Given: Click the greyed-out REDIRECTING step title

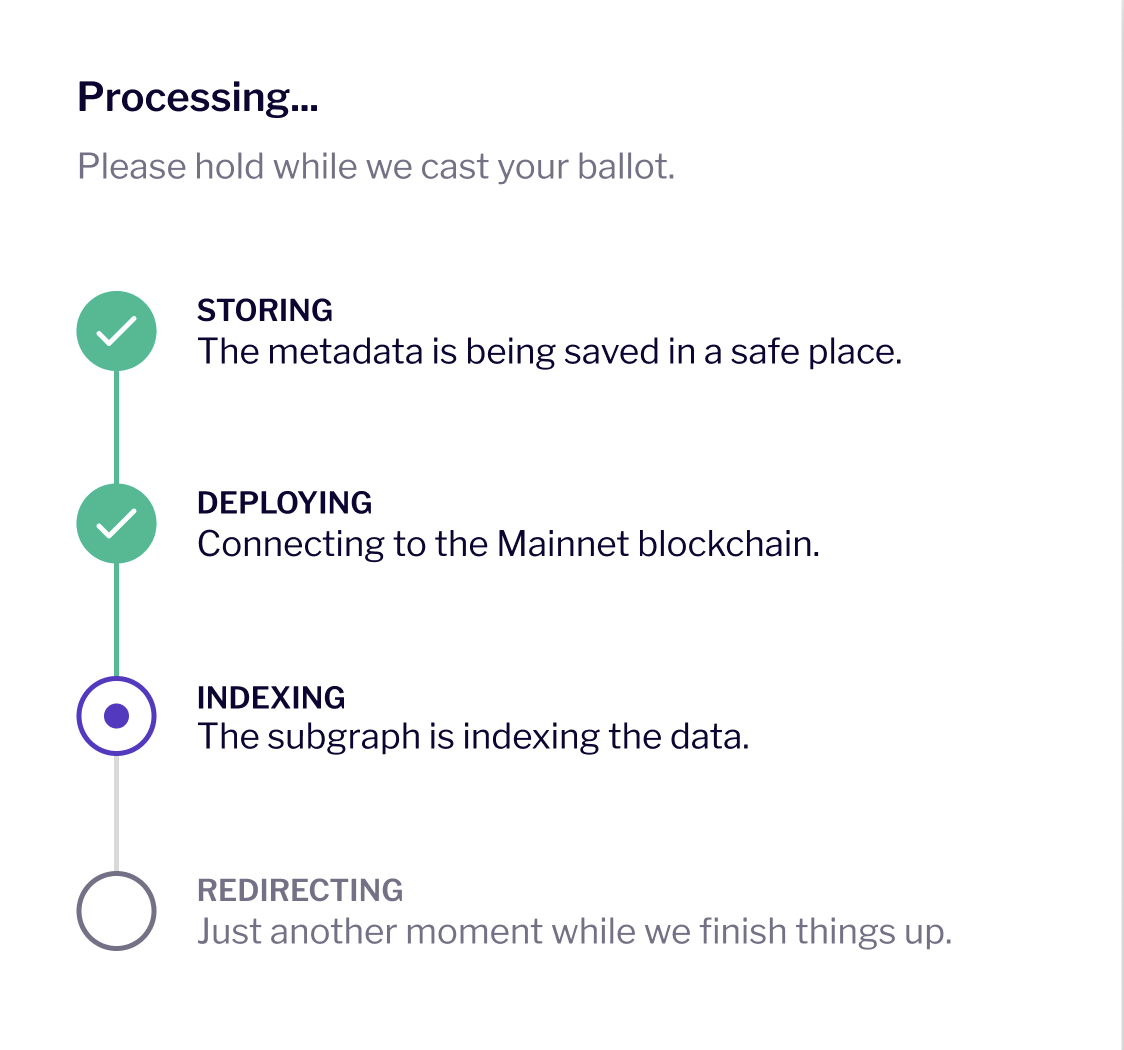Looking at the screenshot, I should click(x=300, y=890).
